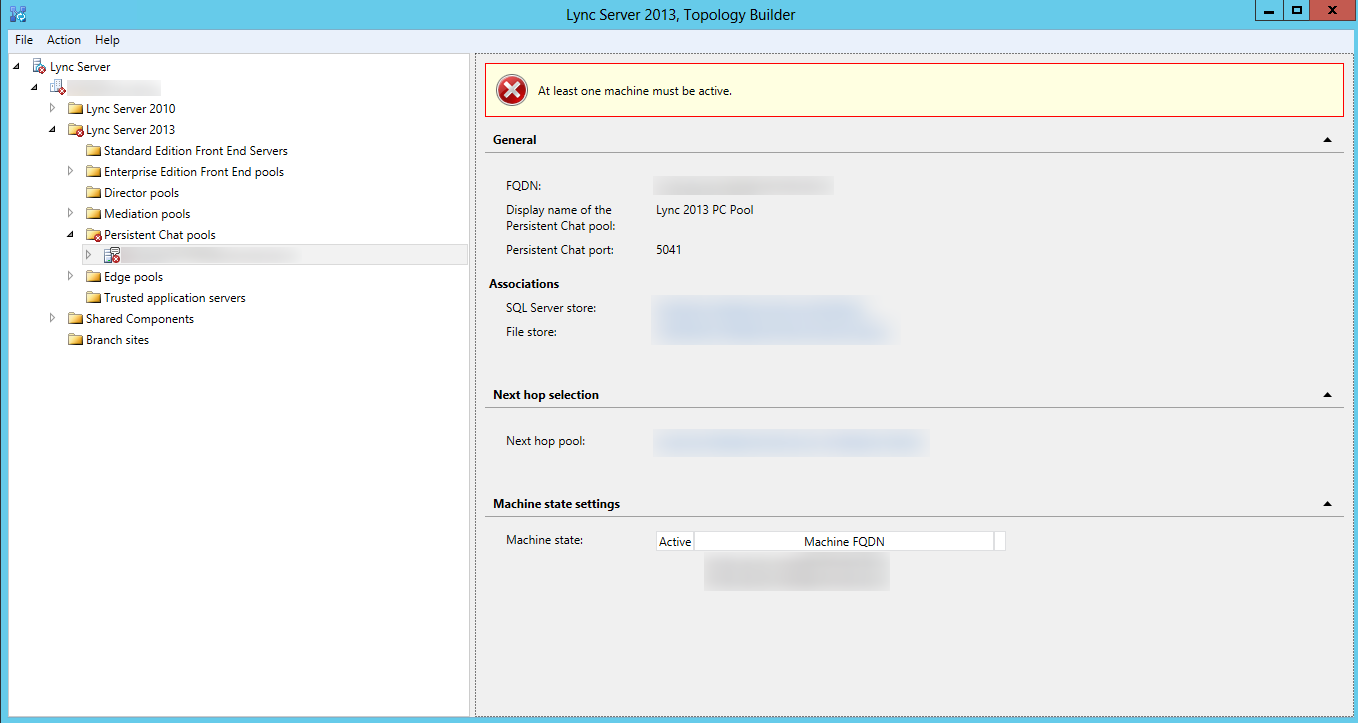Click the 'Machine state:' label
This screenshot has height=723, width=1358.
click(x=544, y=540)
